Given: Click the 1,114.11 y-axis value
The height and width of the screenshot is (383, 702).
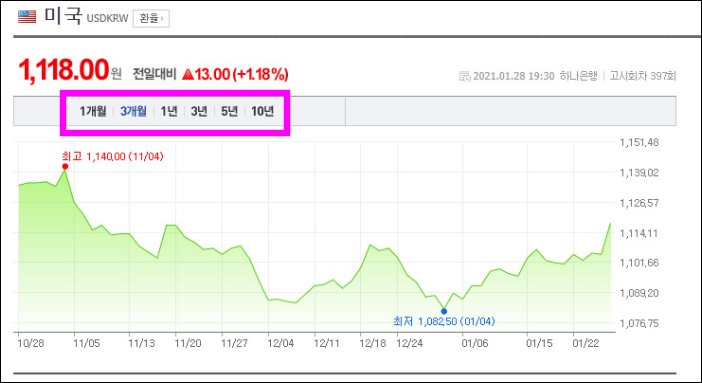Looking at the screenshot, I should (639, 233).
